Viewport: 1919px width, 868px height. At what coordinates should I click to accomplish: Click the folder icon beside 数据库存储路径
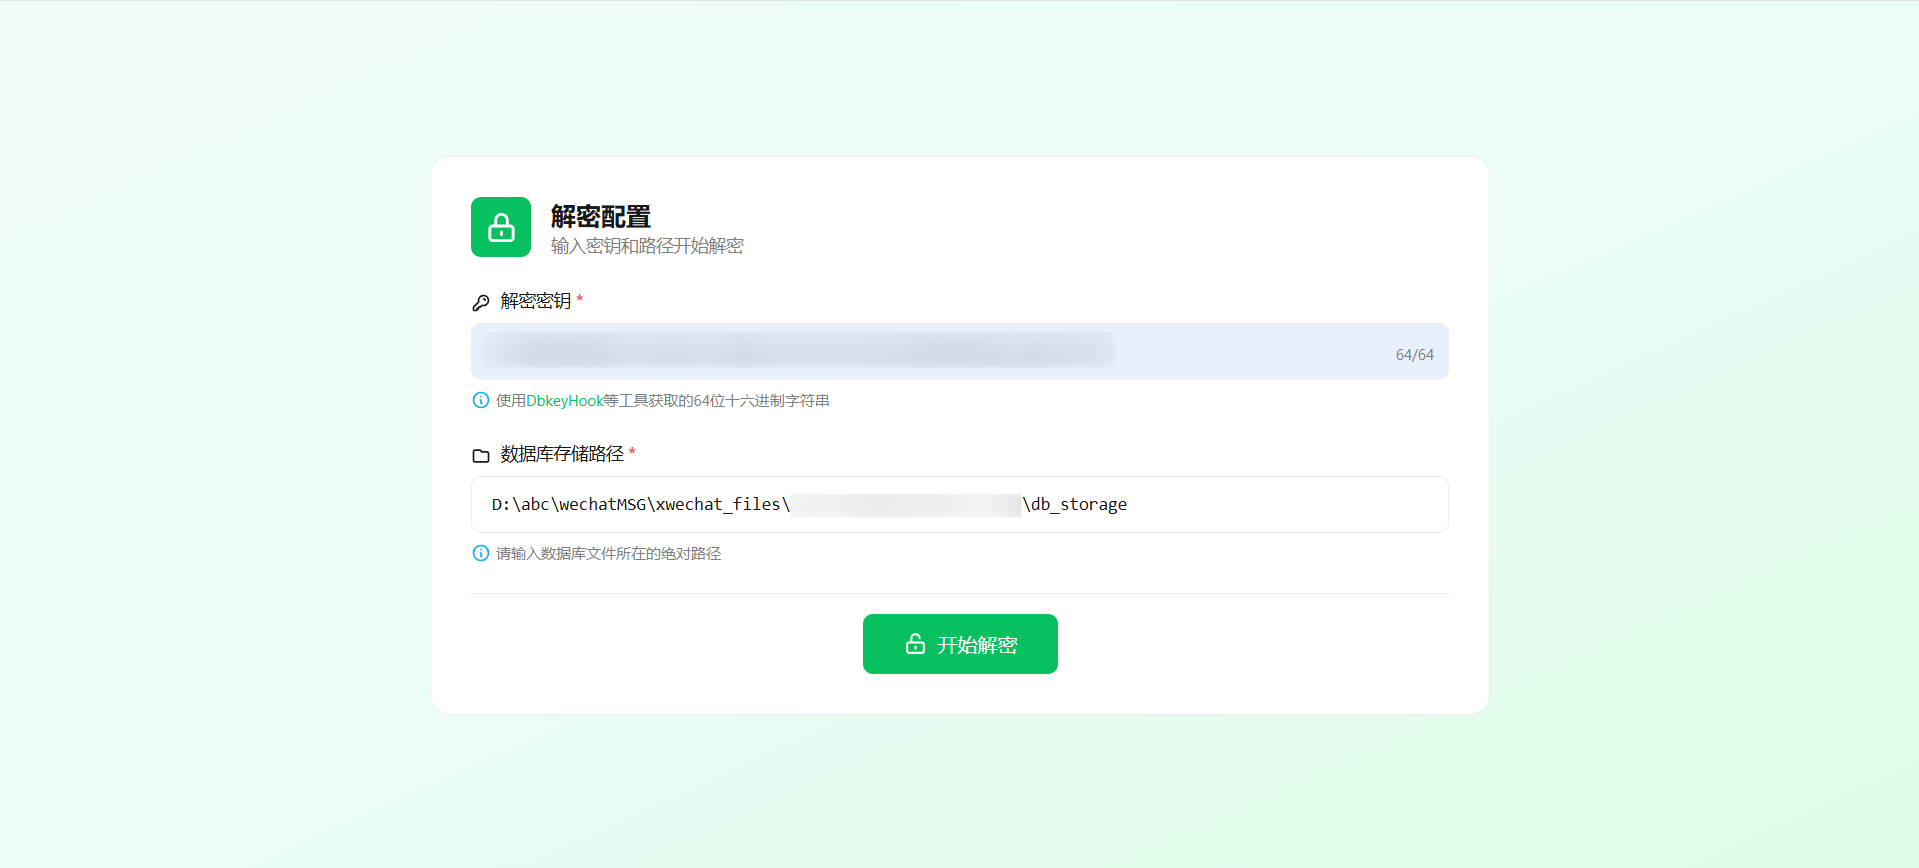481,455
